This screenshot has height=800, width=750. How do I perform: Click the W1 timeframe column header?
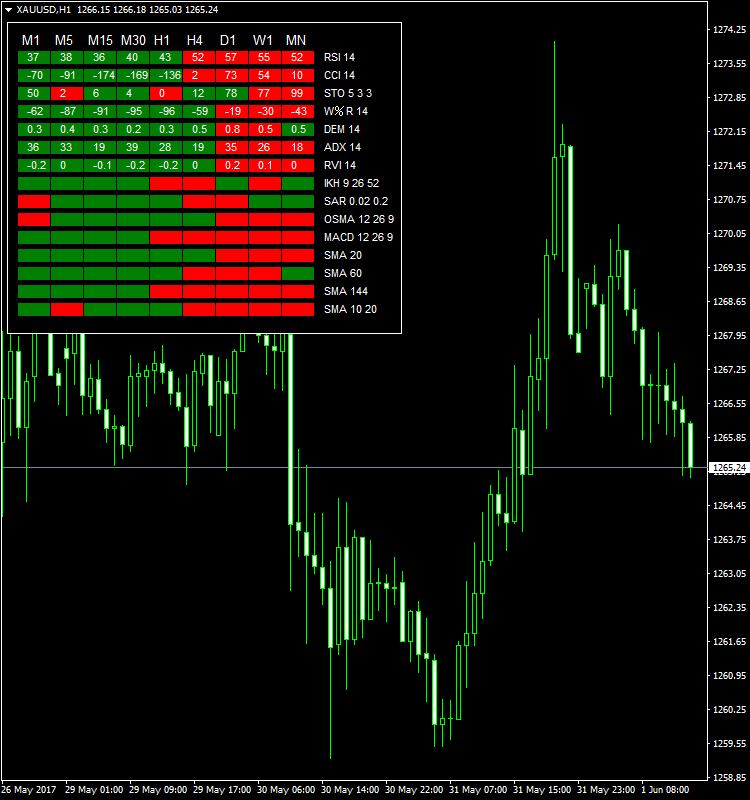(x=263, y=40)
